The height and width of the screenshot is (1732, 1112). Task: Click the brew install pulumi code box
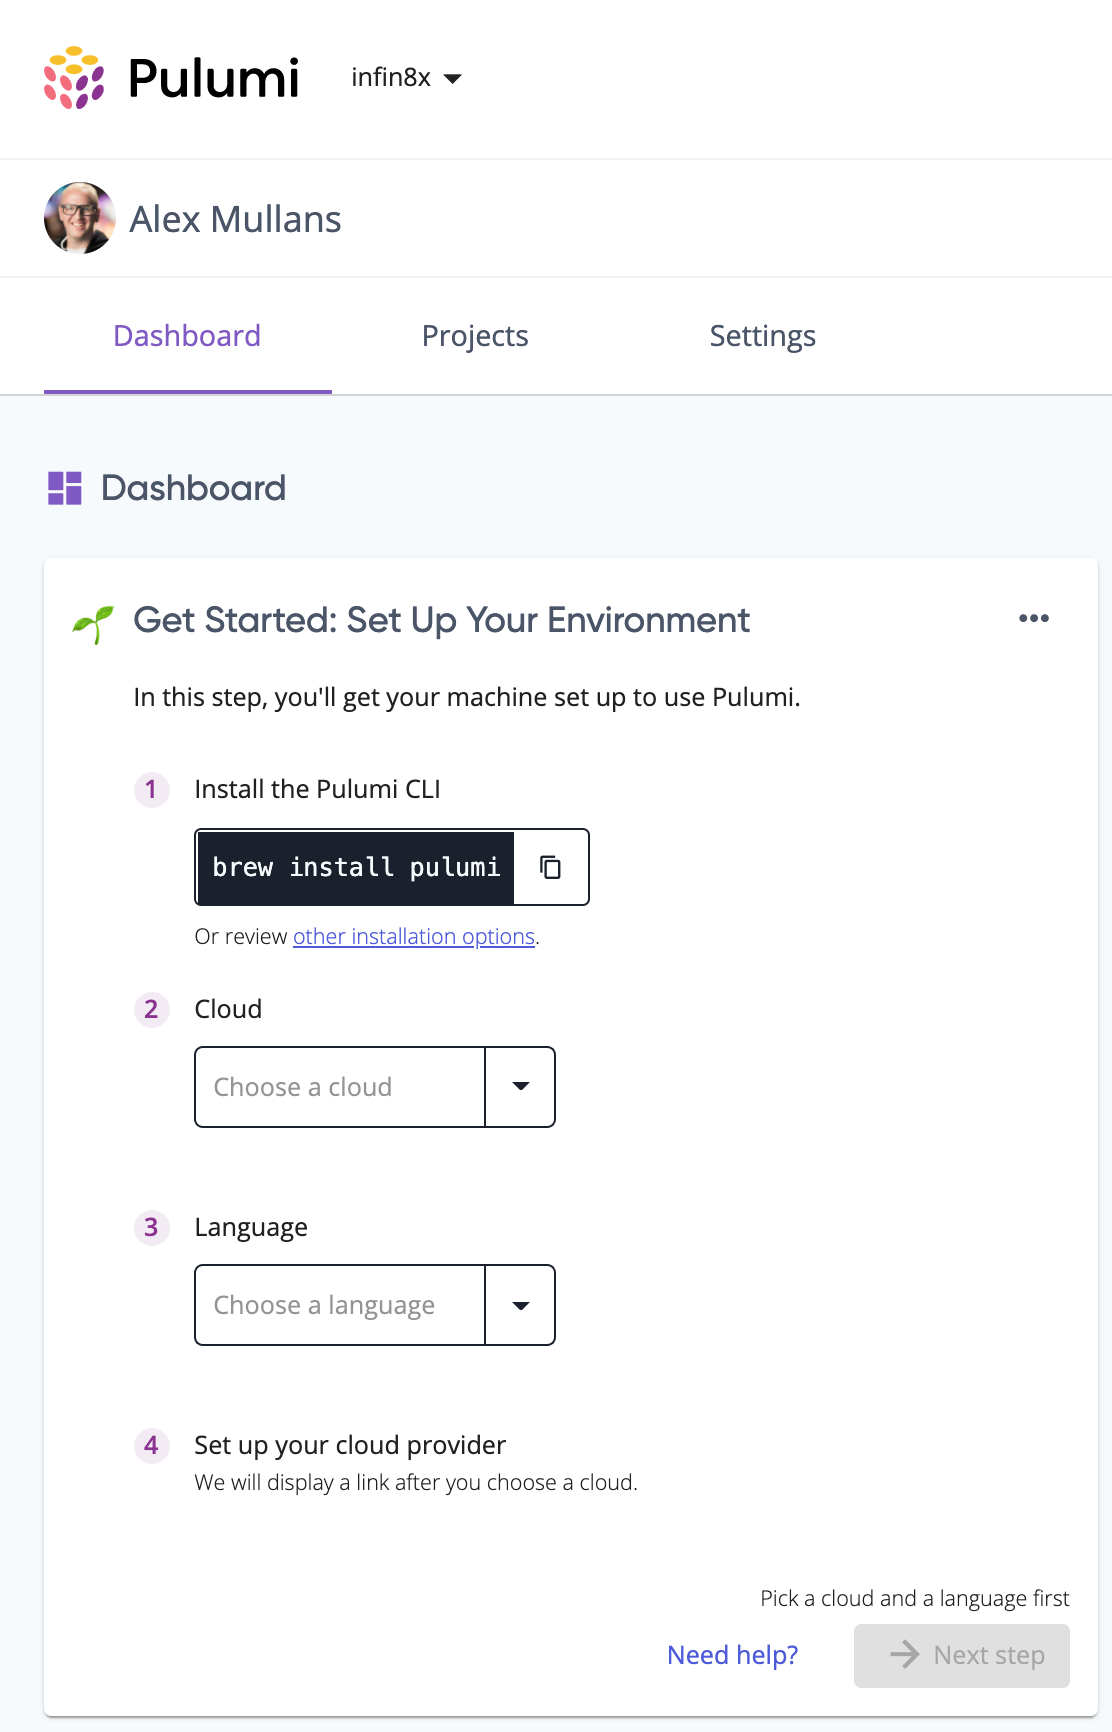(x=356, y=867)
